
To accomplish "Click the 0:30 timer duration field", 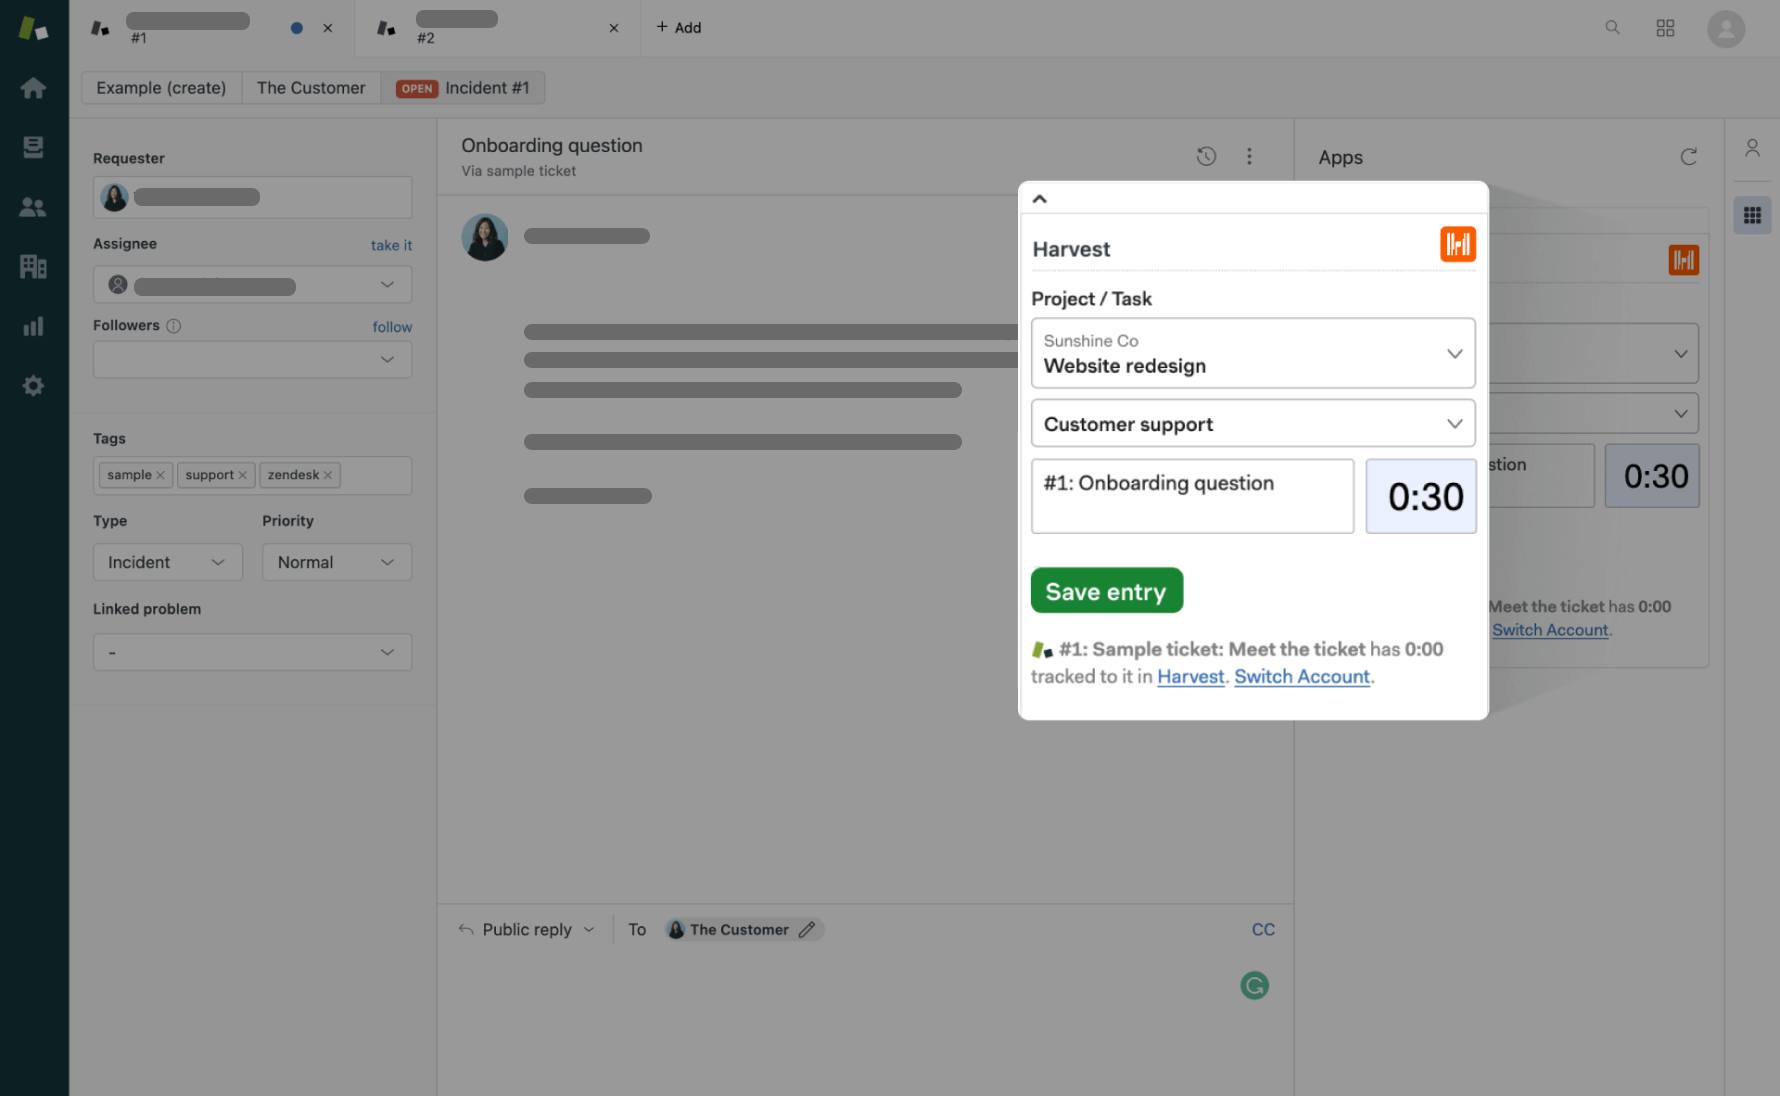I will tap(1421, 495).
